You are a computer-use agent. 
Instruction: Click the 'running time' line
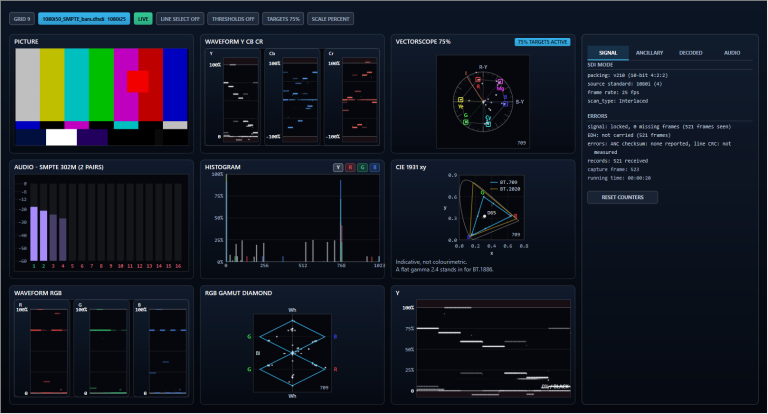click(619, 178)
